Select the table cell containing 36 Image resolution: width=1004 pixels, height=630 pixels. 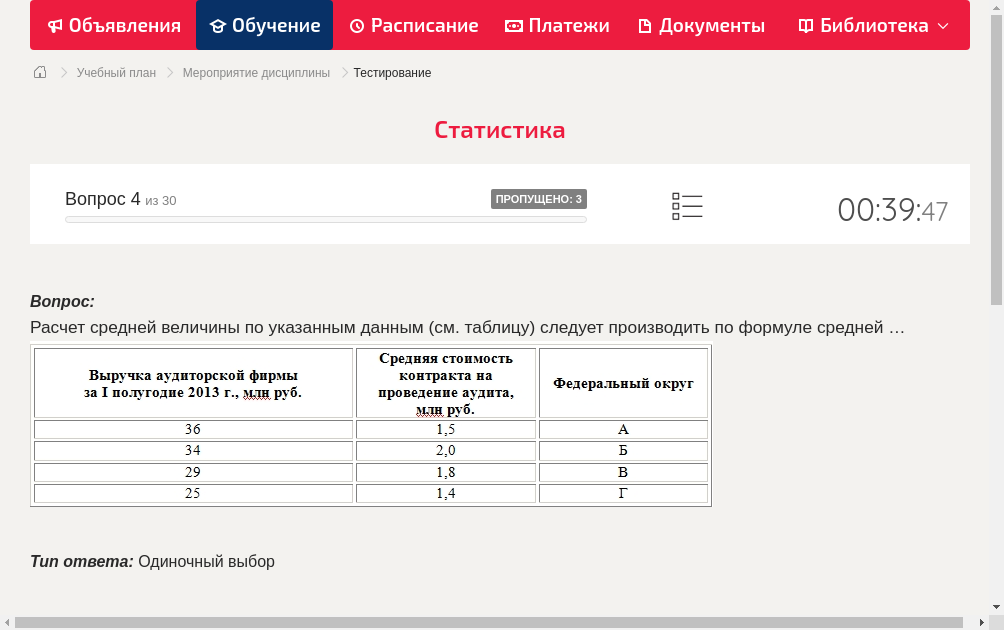click(x=193, y=429)
